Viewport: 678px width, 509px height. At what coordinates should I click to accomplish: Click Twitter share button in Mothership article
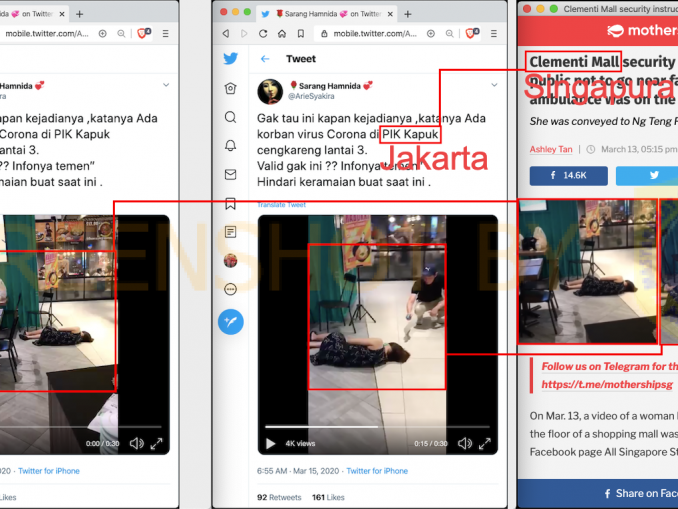click(647, 176)
